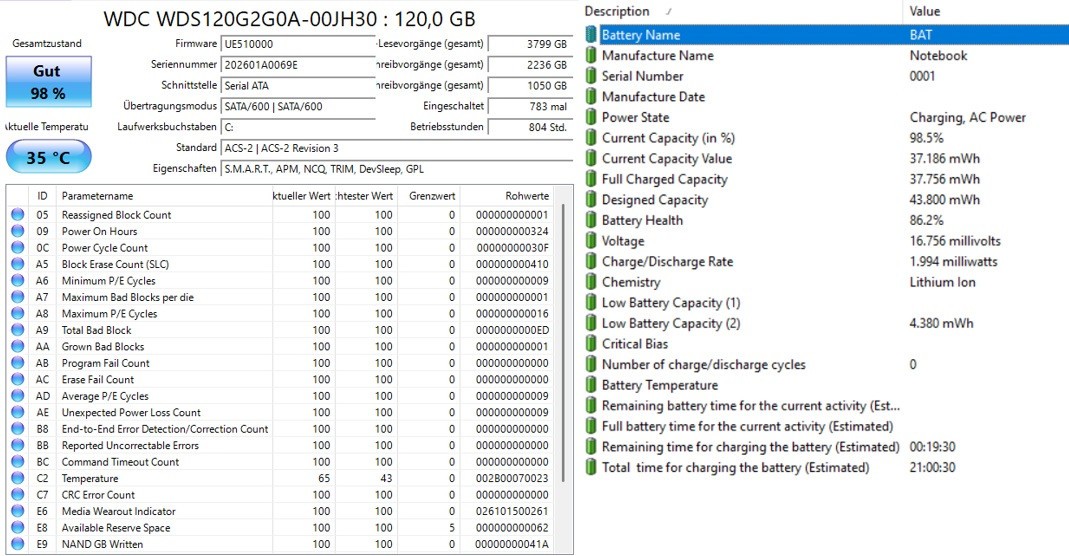Click the Description column header
This screenshot has height=556, width=1069.
(x=742, y=11)
